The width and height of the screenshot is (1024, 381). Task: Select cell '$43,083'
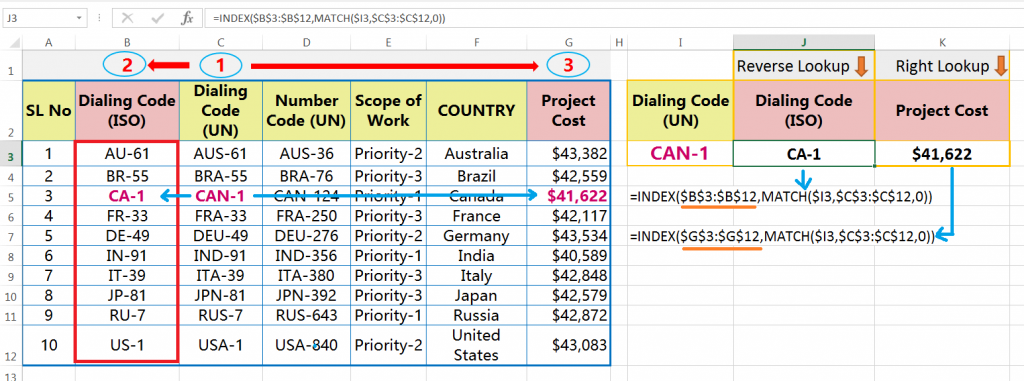569,345
